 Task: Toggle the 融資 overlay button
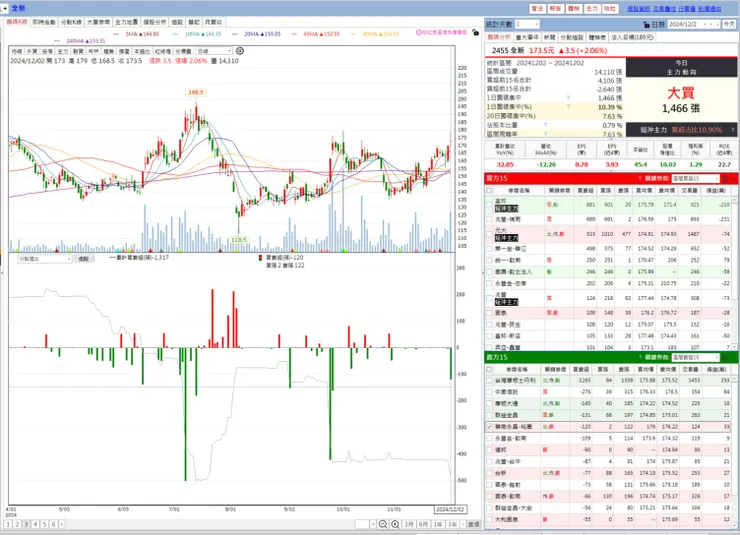click(78, 51)
